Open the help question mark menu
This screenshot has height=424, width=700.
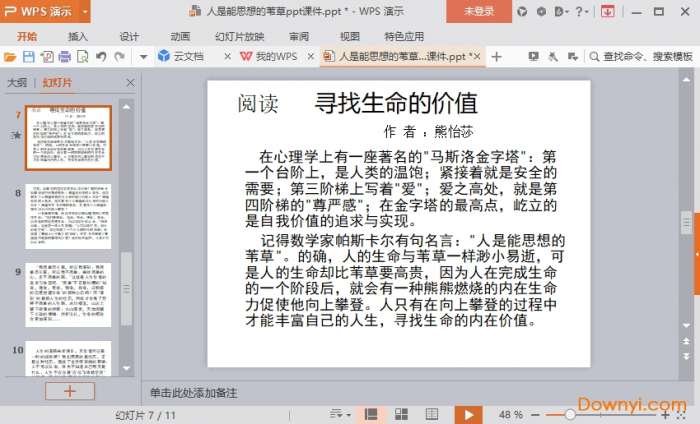(x=581, y=12)
